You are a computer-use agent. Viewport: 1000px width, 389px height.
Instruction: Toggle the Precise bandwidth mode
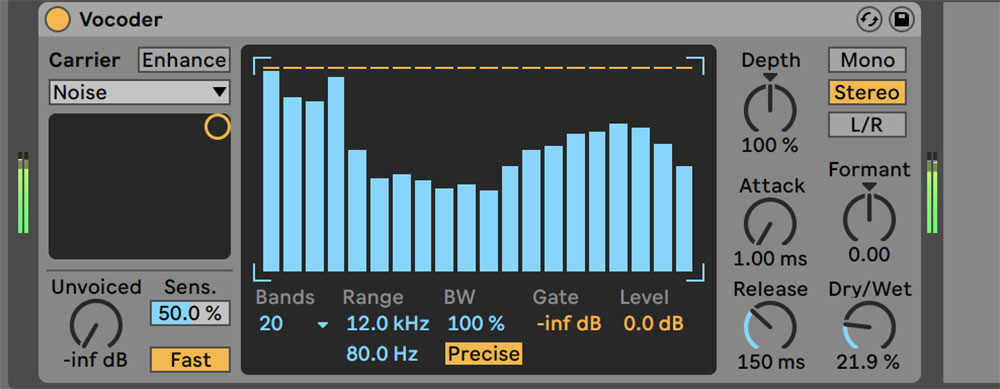(x=483, y=353)
